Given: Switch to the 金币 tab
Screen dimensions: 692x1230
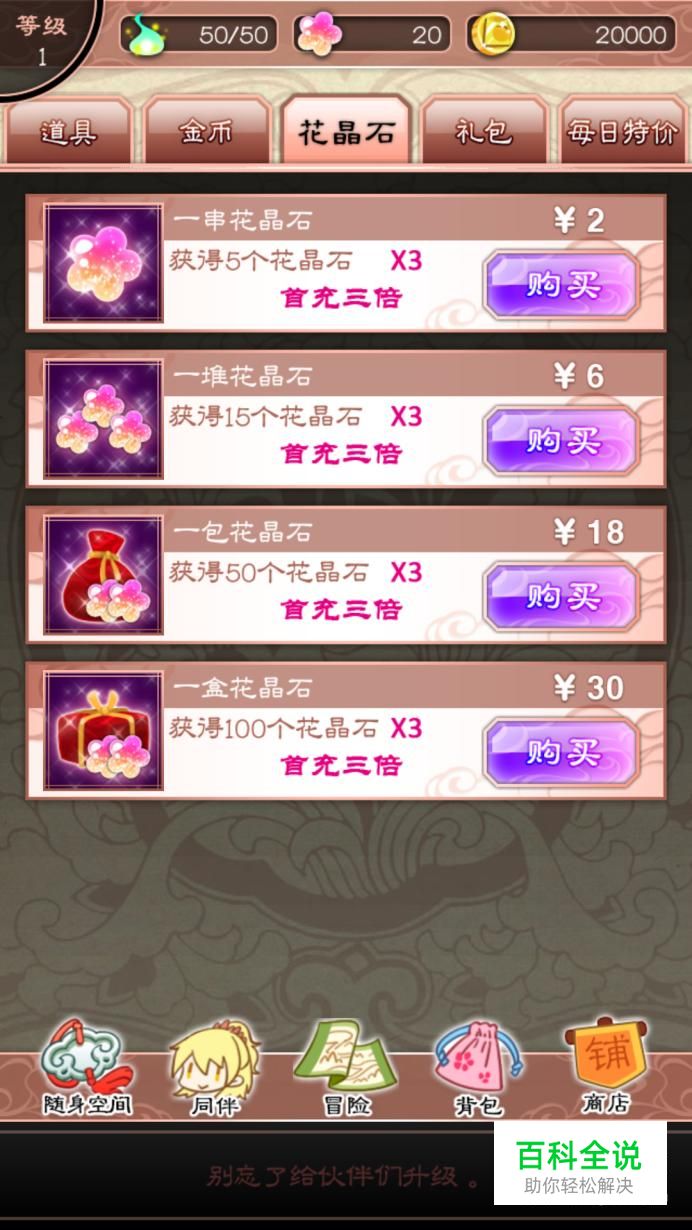Looking at the screenshot, I should pyautogui.click(x=207, y=131).
